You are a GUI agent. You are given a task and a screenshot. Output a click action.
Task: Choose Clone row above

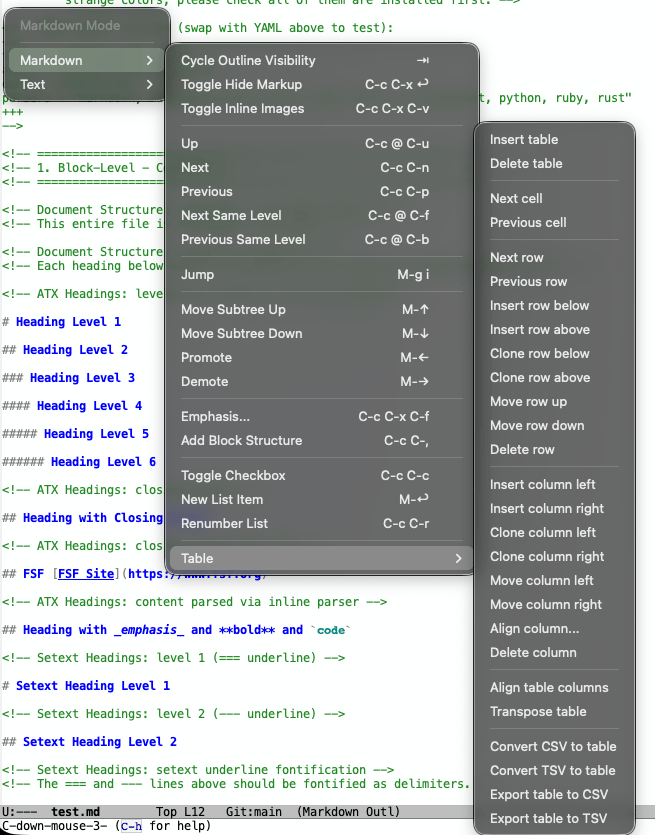pos(554,377)
